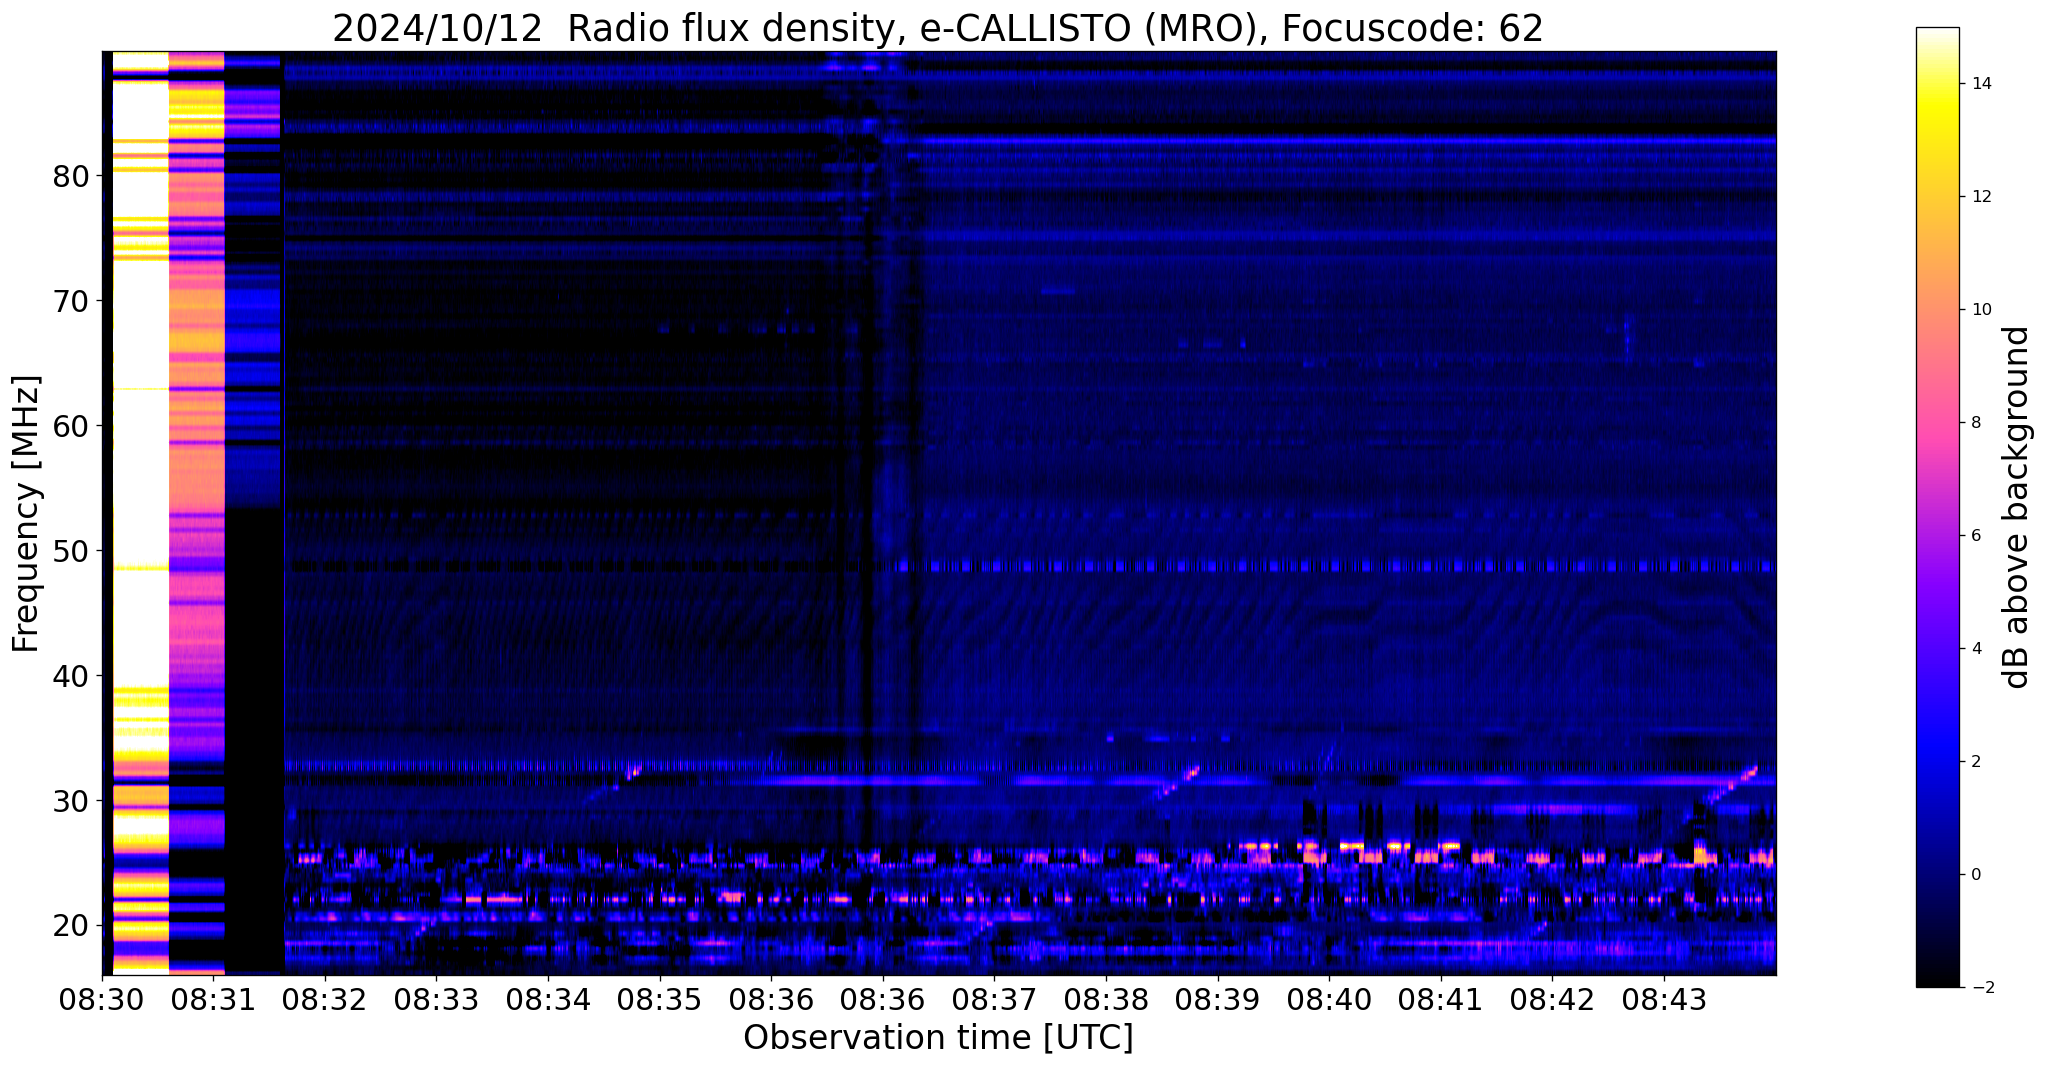Click the 08:38 time tick label
2047x1067 pixels.
pyautogui.click(x=1106, y=999)
